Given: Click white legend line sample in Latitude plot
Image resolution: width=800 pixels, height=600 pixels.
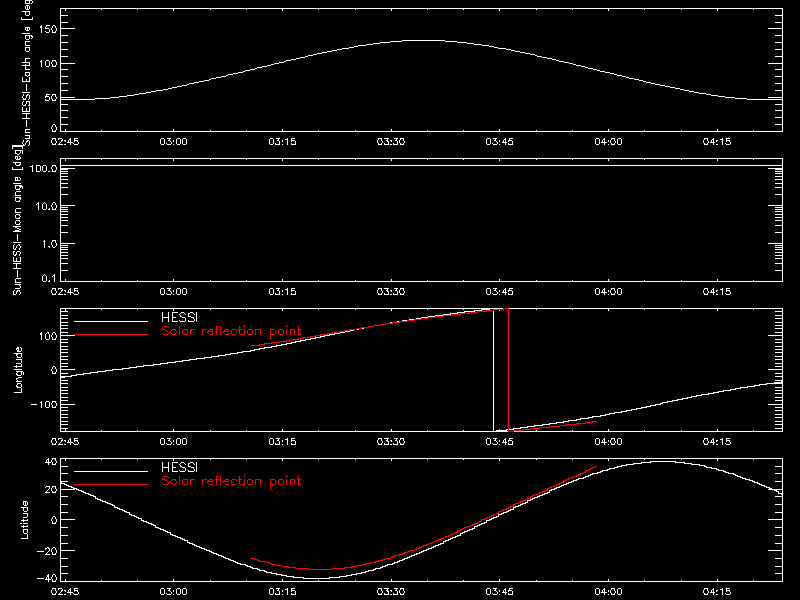Looking at the screenshot, I should (x=111, y=471).
